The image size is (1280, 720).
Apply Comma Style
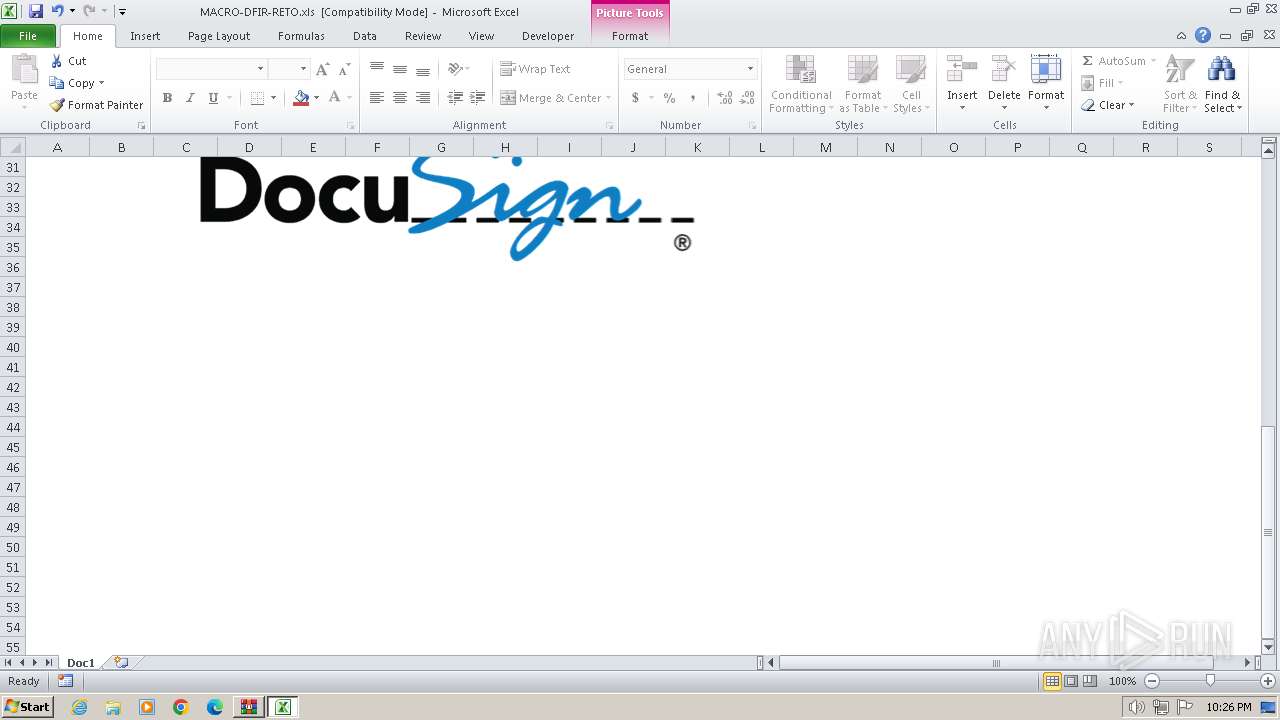pos(693,98)
